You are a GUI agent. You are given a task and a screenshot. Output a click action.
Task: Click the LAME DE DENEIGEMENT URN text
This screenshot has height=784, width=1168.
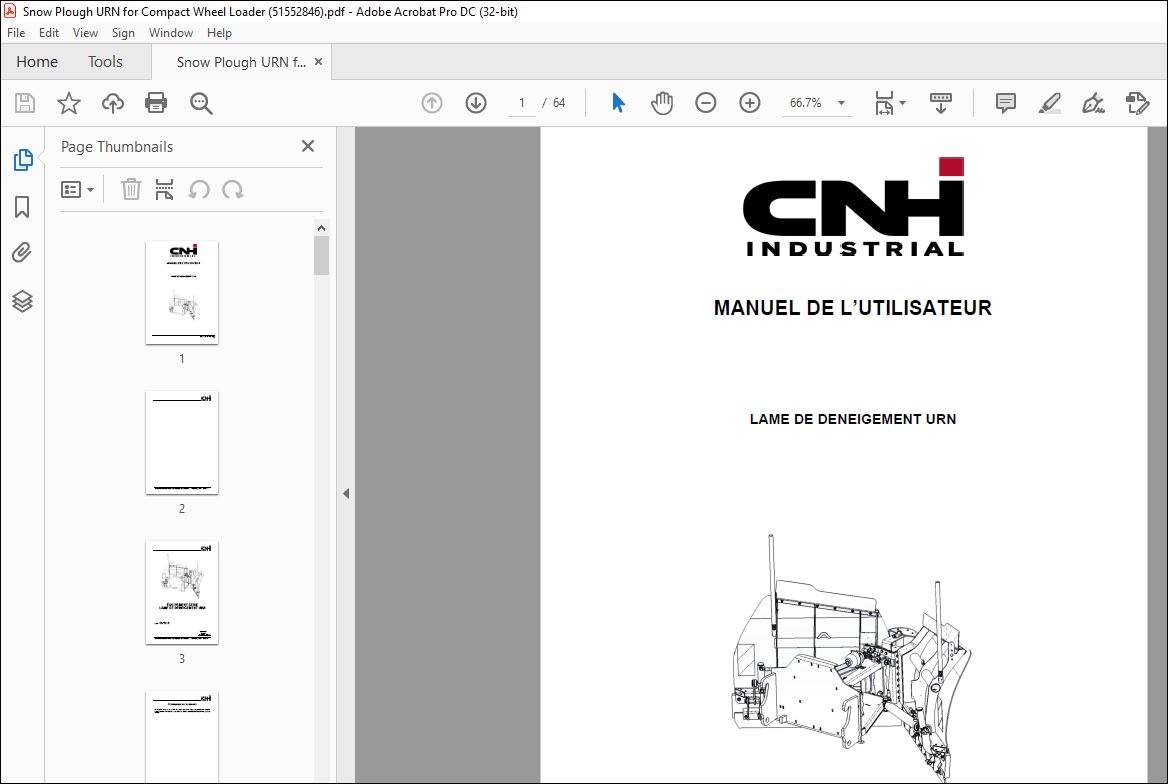click(x=853, y=419)
